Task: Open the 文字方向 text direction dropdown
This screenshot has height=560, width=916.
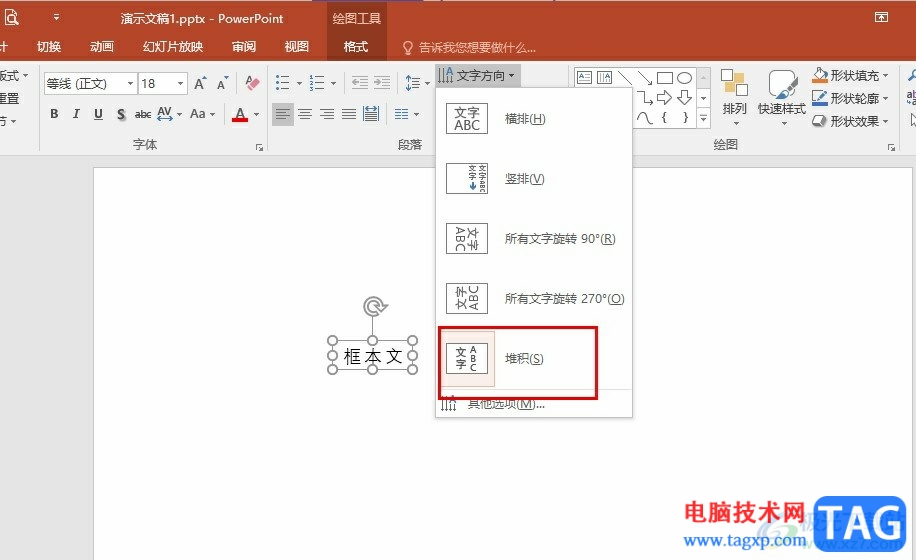Action: point(477,75)
